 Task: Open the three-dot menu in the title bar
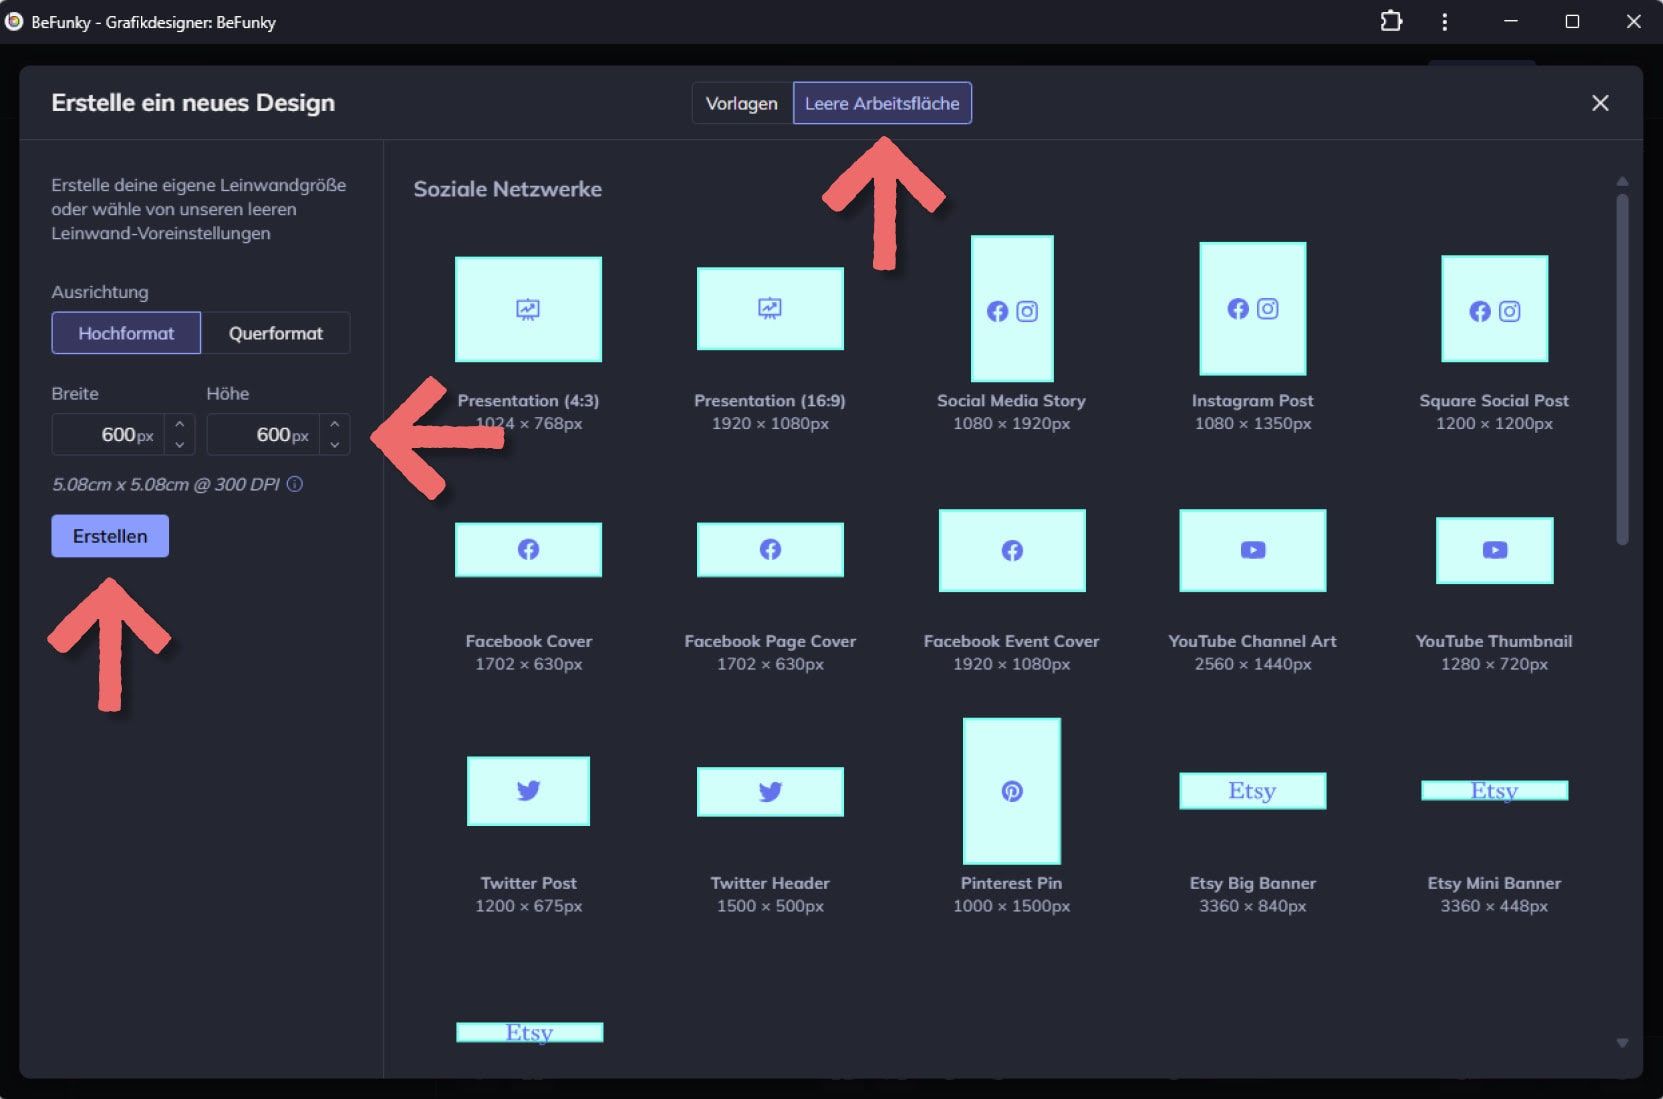pyautogui.click(x=1444, y=21)
